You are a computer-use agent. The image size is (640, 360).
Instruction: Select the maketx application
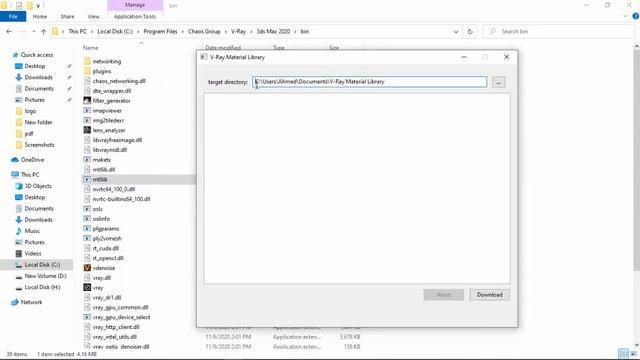point(102,160)
